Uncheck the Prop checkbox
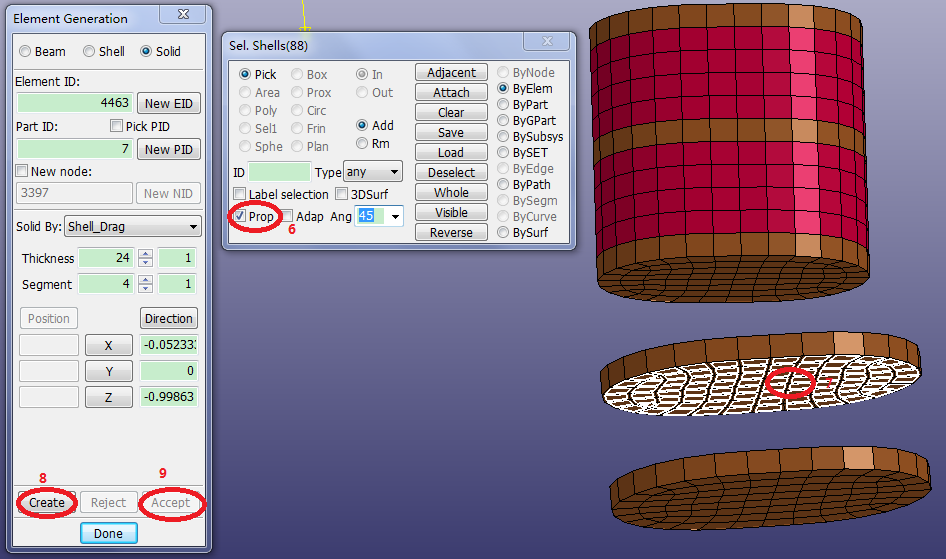This screenshot has height=559, width=946. [239, 216]
